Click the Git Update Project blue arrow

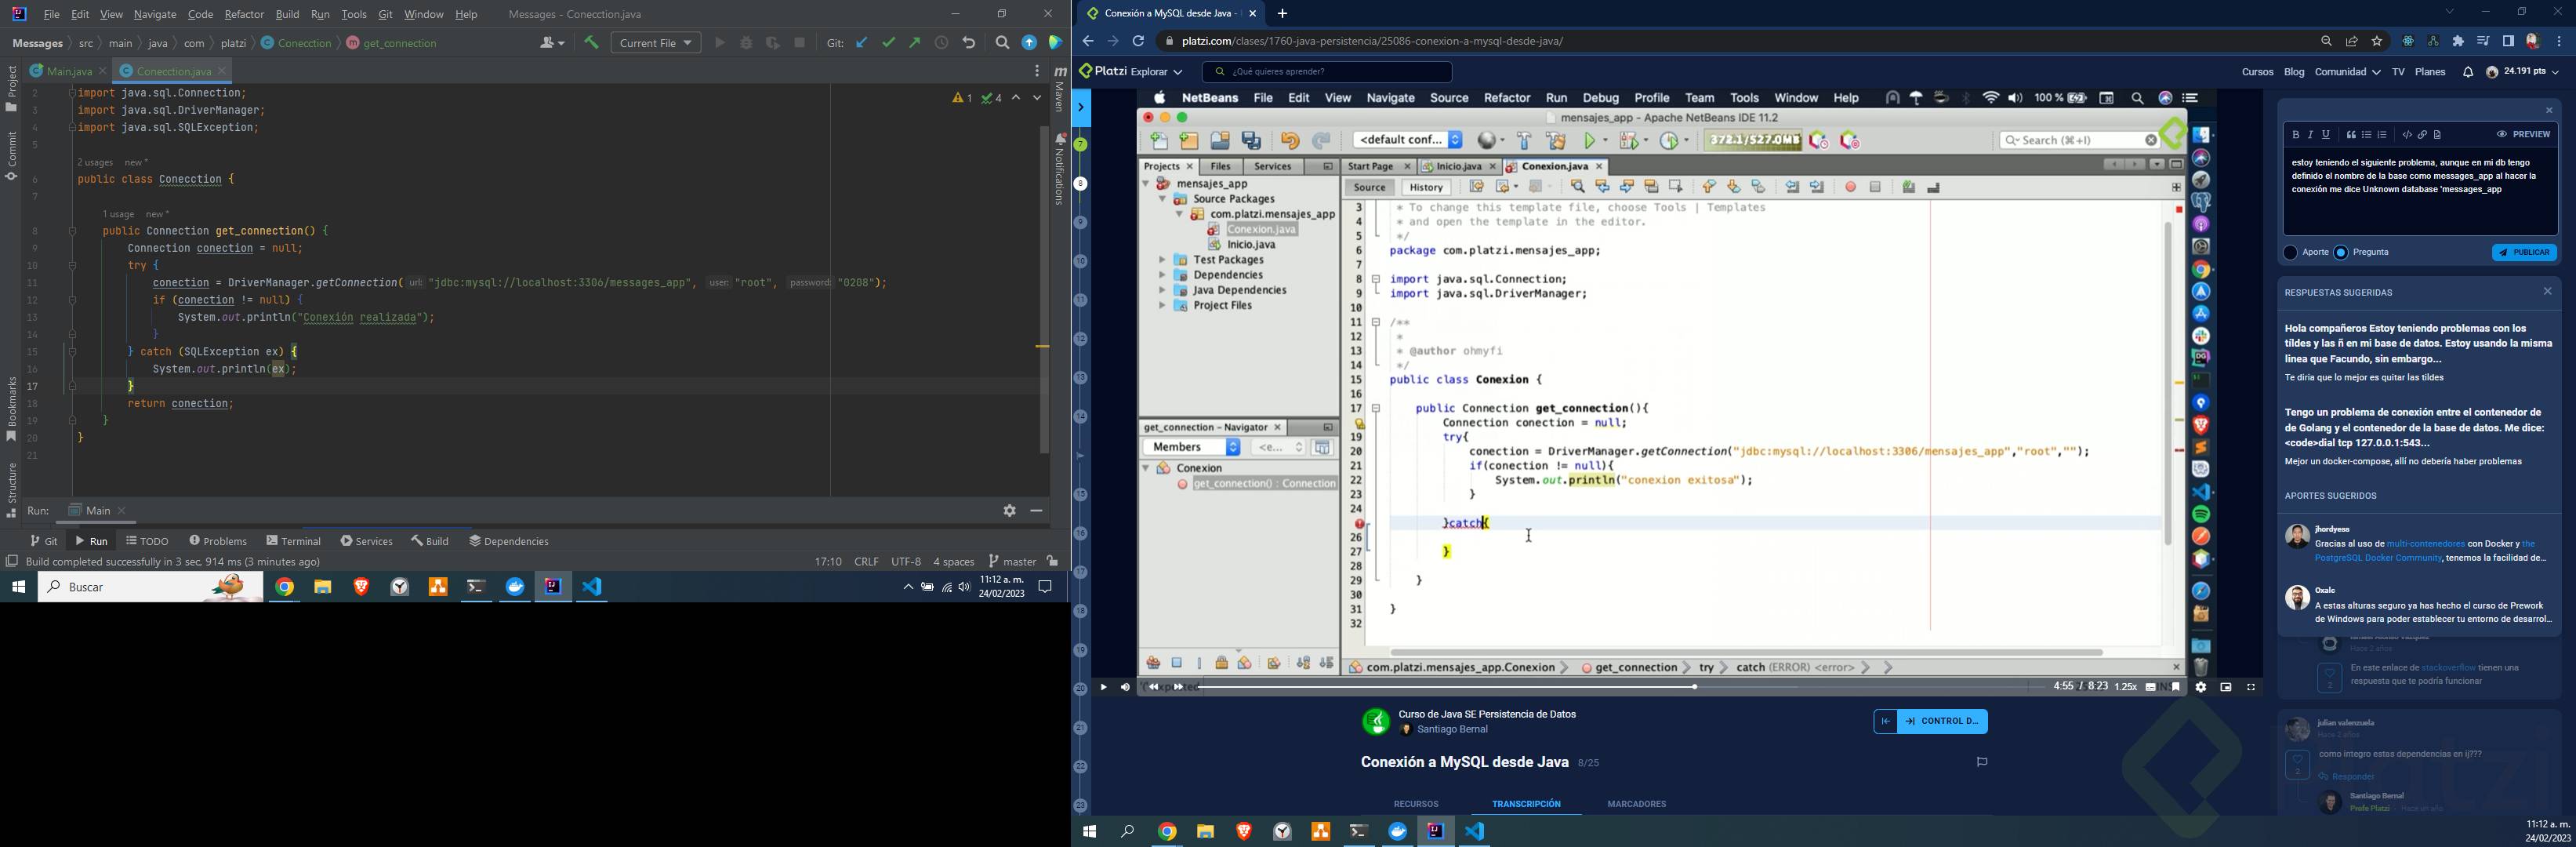point(862,43)
